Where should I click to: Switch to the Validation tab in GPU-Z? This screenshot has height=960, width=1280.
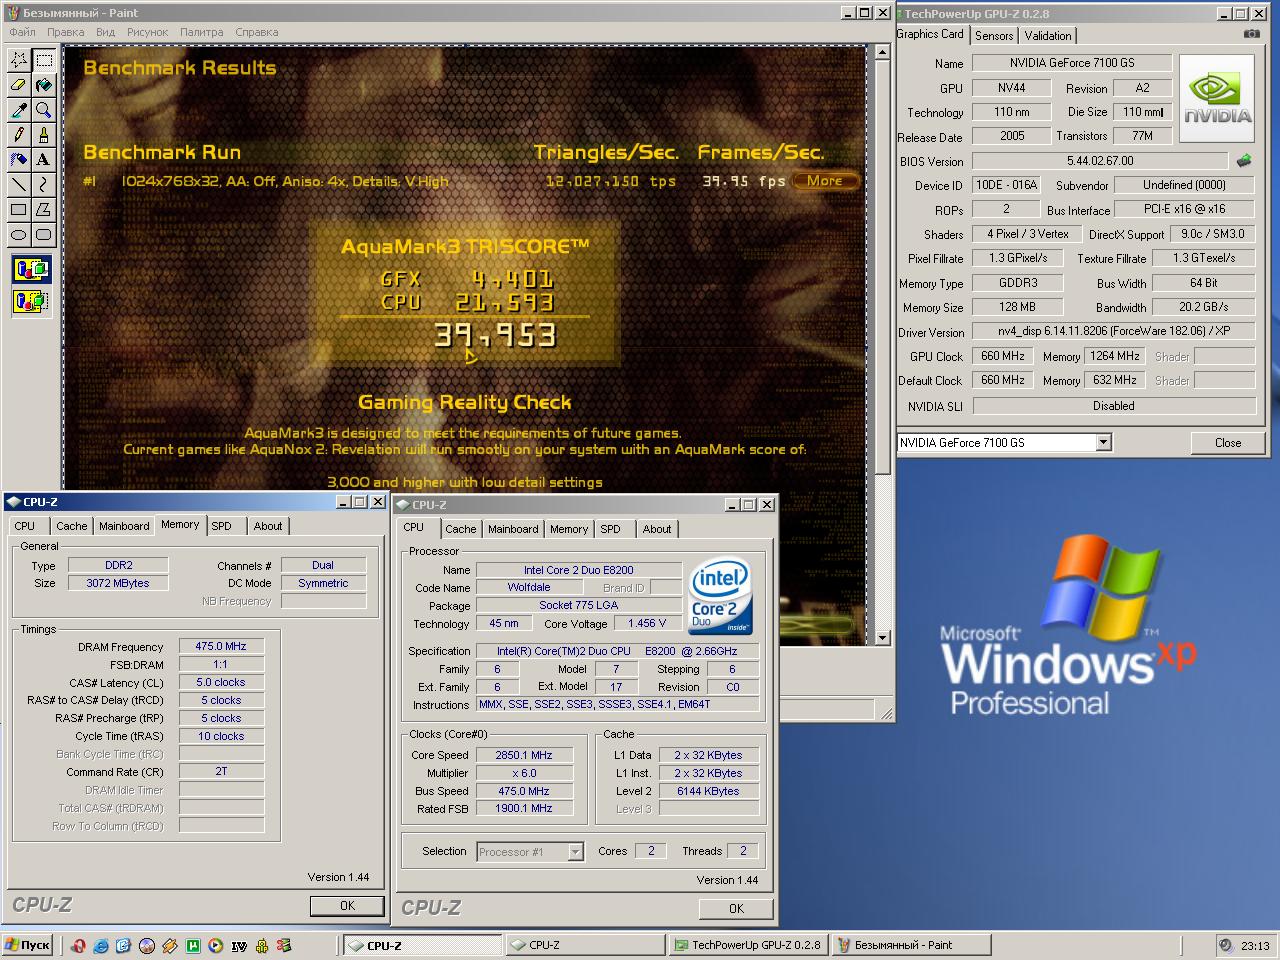tap(1048, 35)
